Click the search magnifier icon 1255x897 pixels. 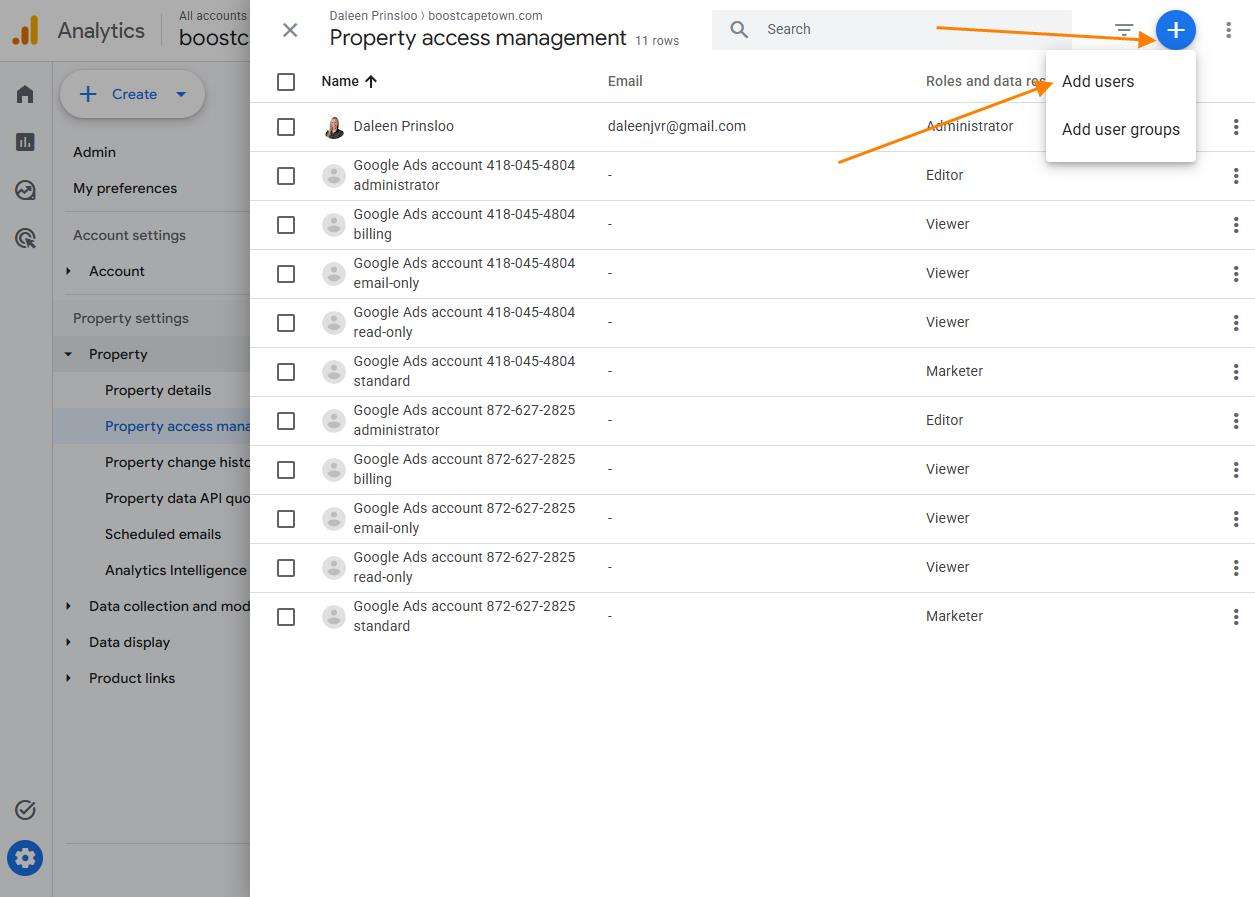[739, 30]
